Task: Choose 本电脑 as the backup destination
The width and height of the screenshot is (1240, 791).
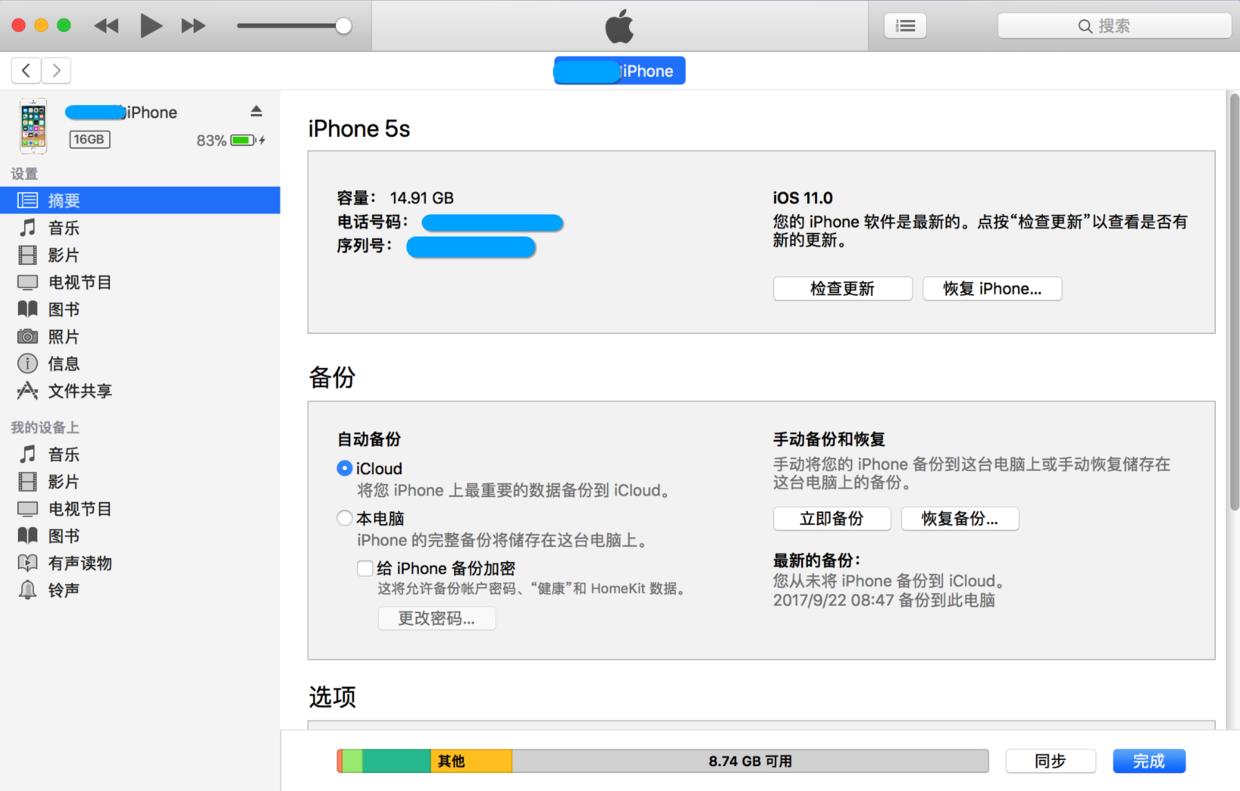Action: [344, 518]
